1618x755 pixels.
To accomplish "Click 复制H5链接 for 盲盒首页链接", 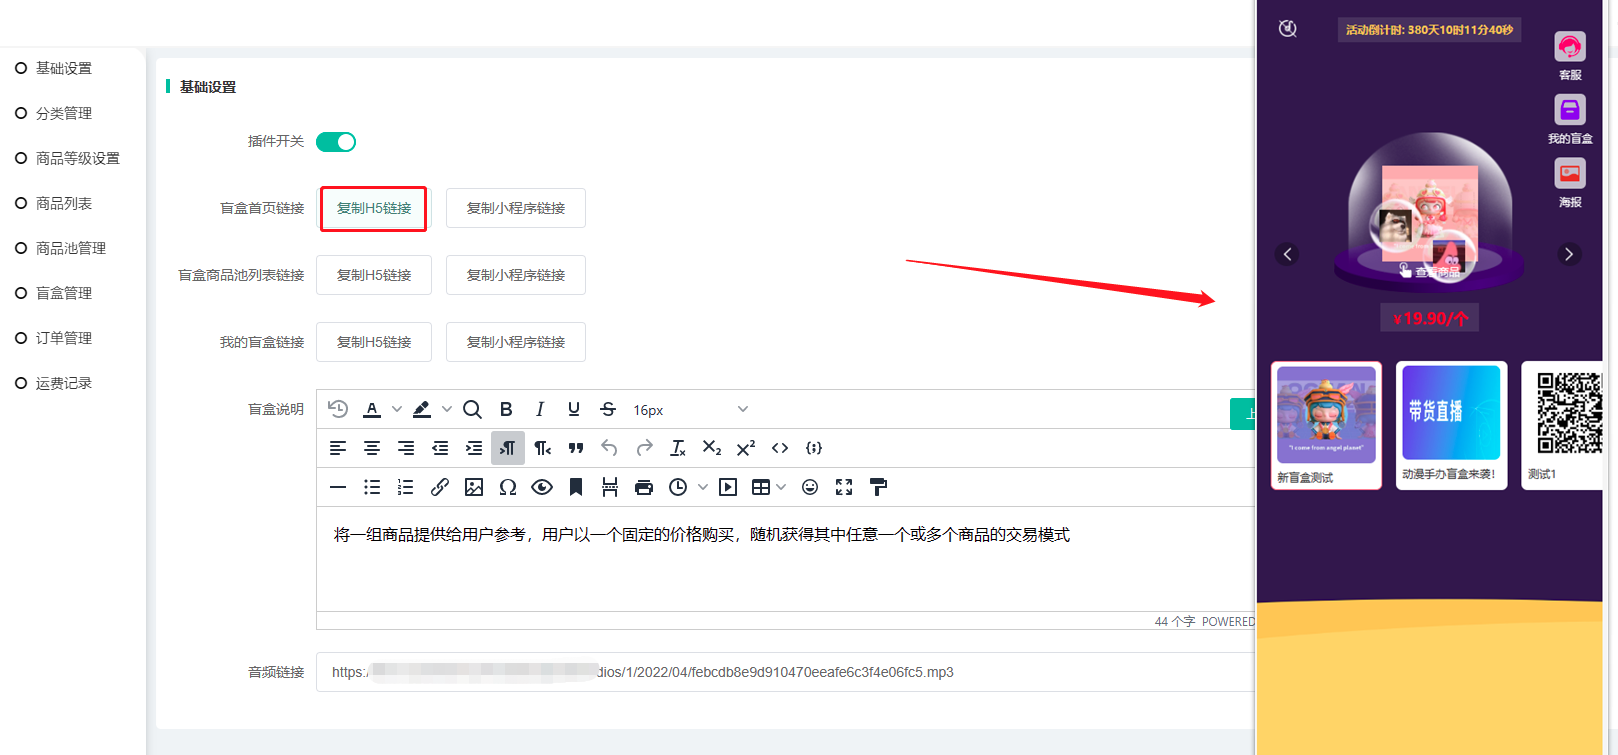I will pyautogui.click(x=374, y=208).
